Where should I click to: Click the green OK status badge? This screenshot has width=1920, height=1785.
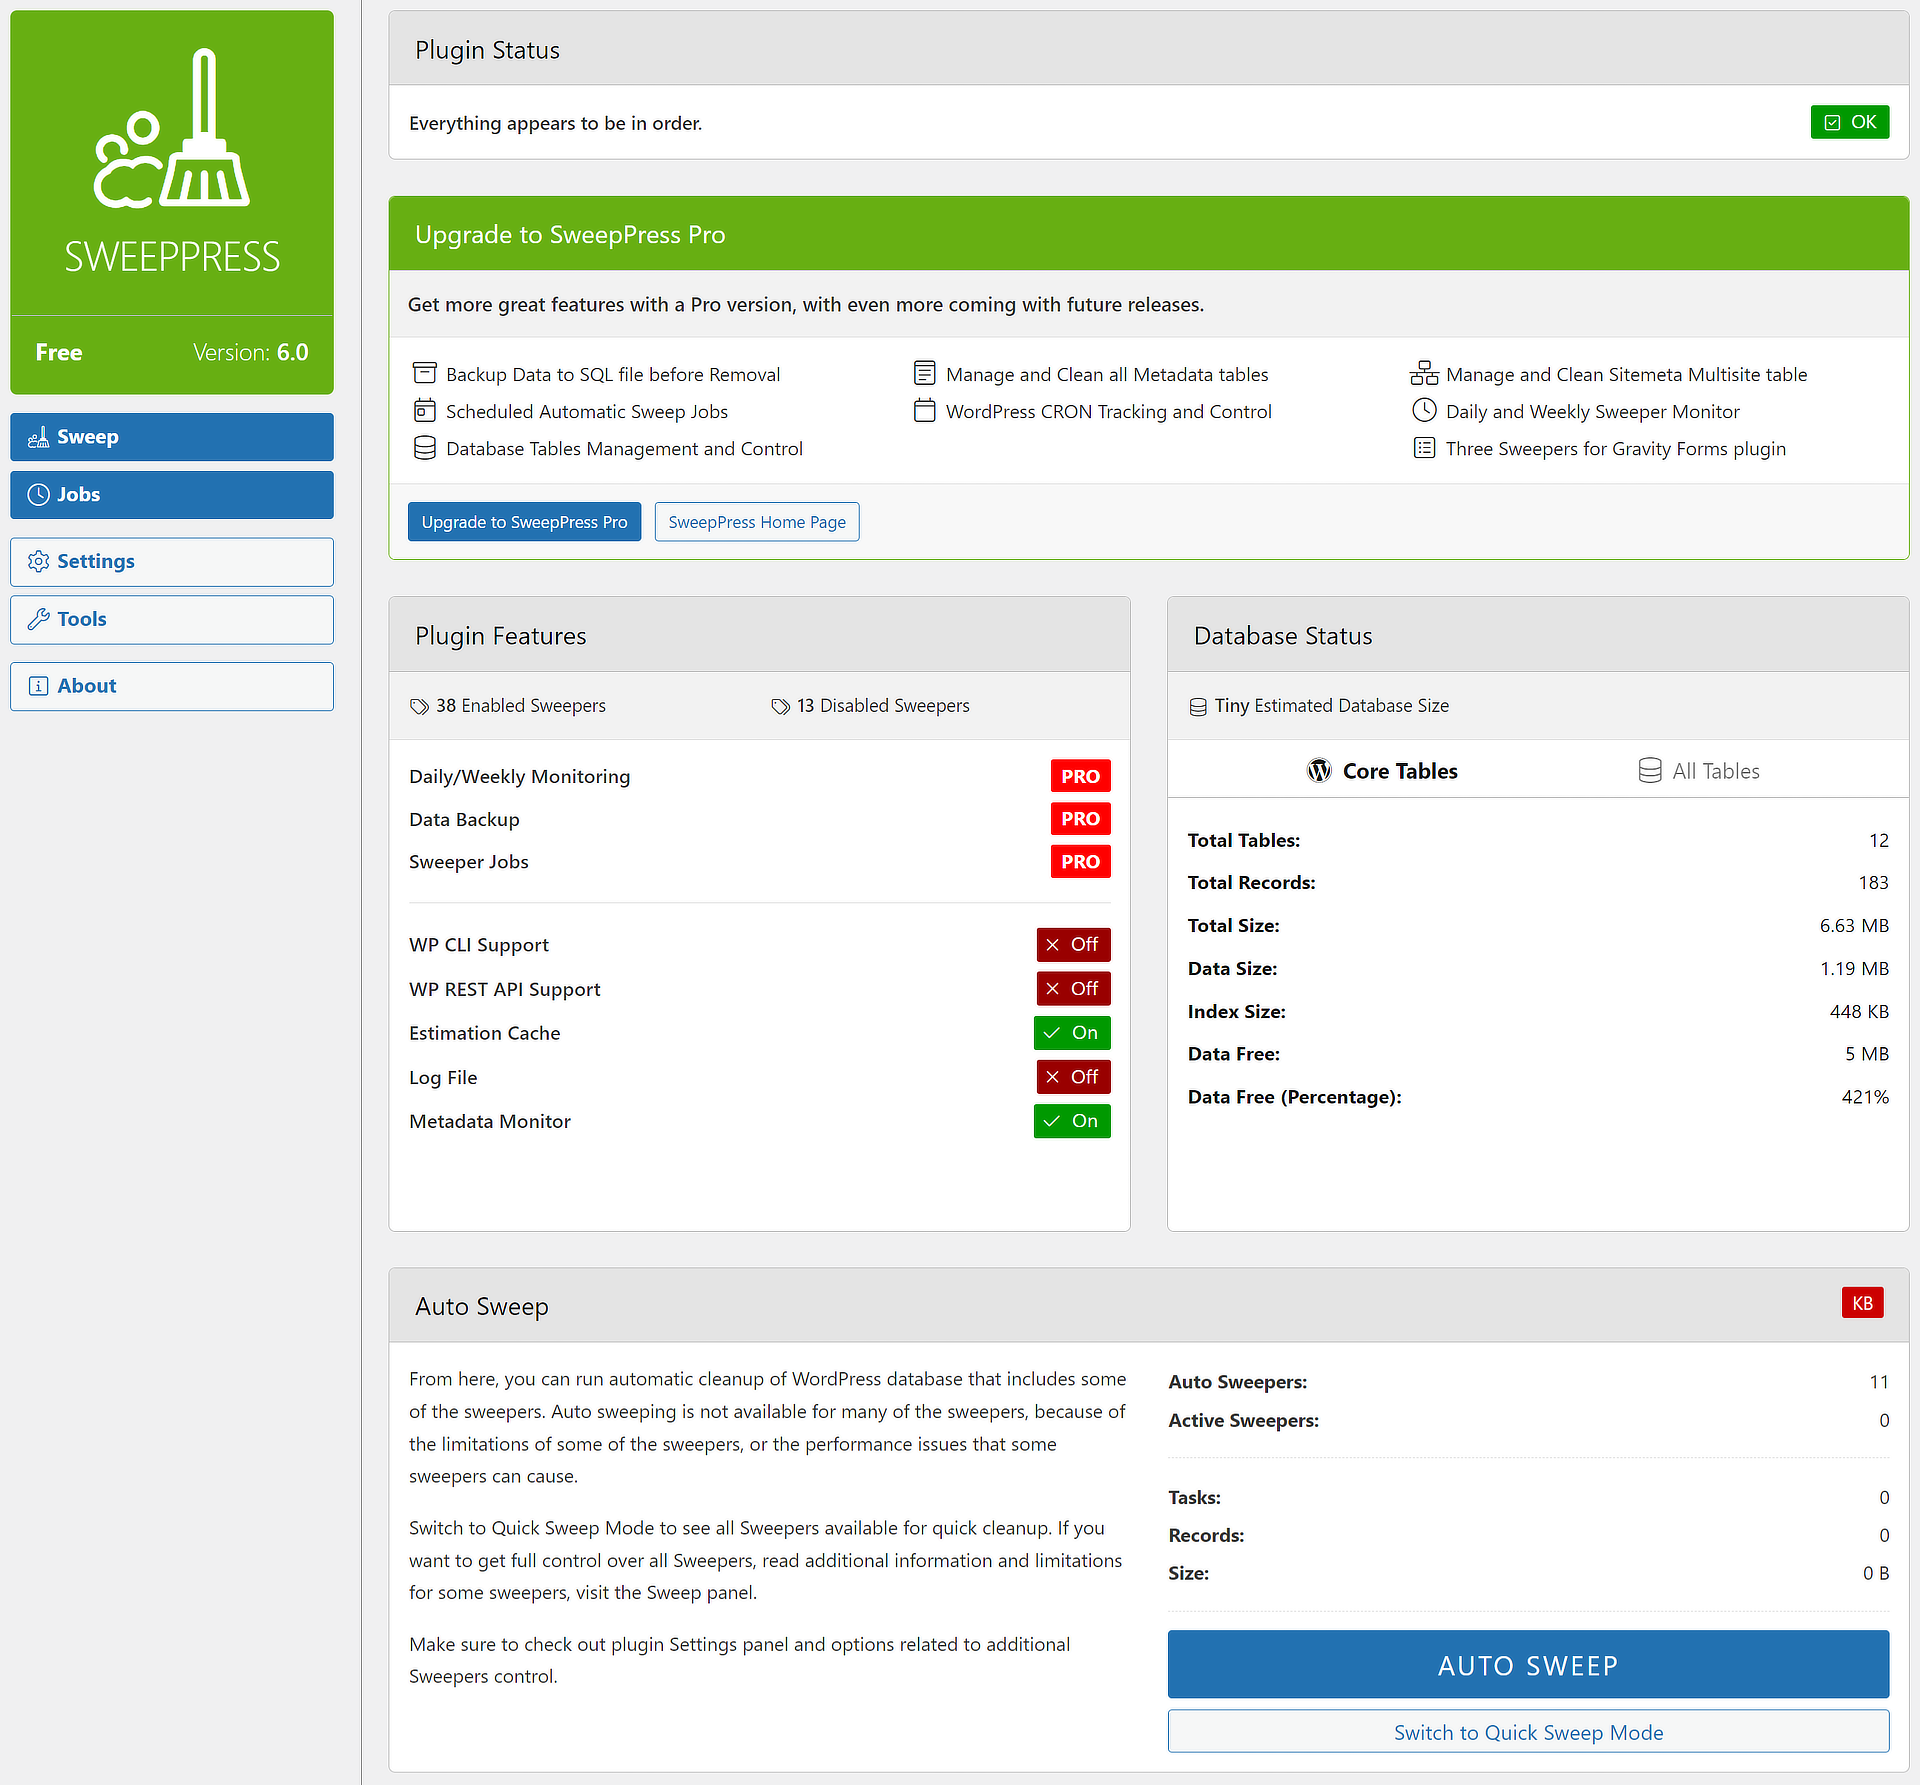coord(1849,122)
